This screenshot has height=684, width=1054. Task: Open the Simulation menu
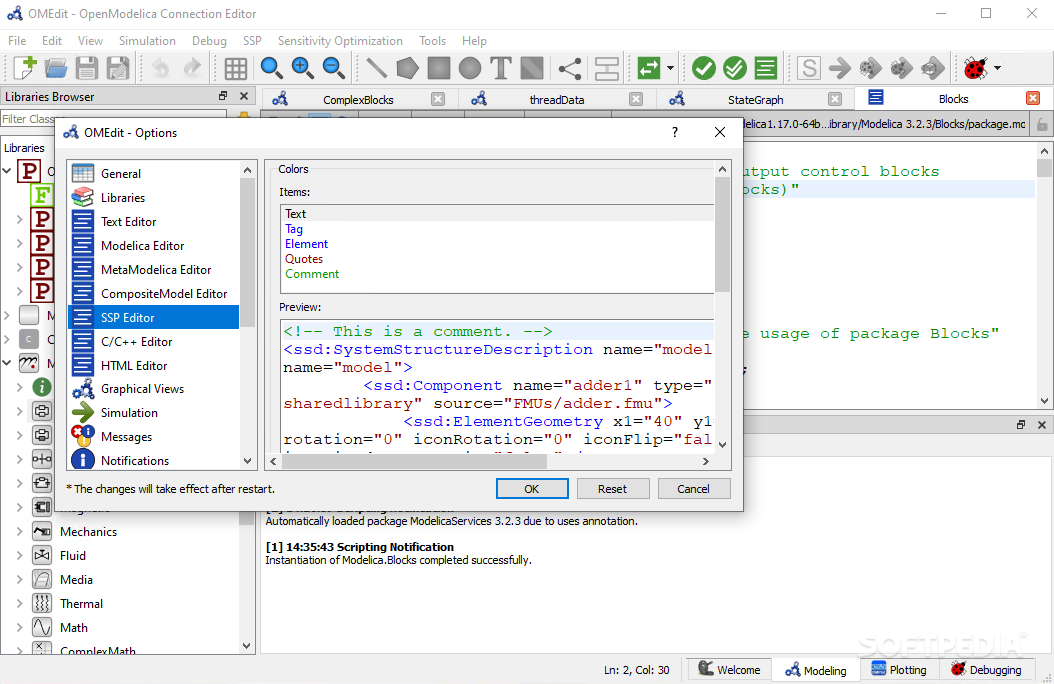pos(147,41)
